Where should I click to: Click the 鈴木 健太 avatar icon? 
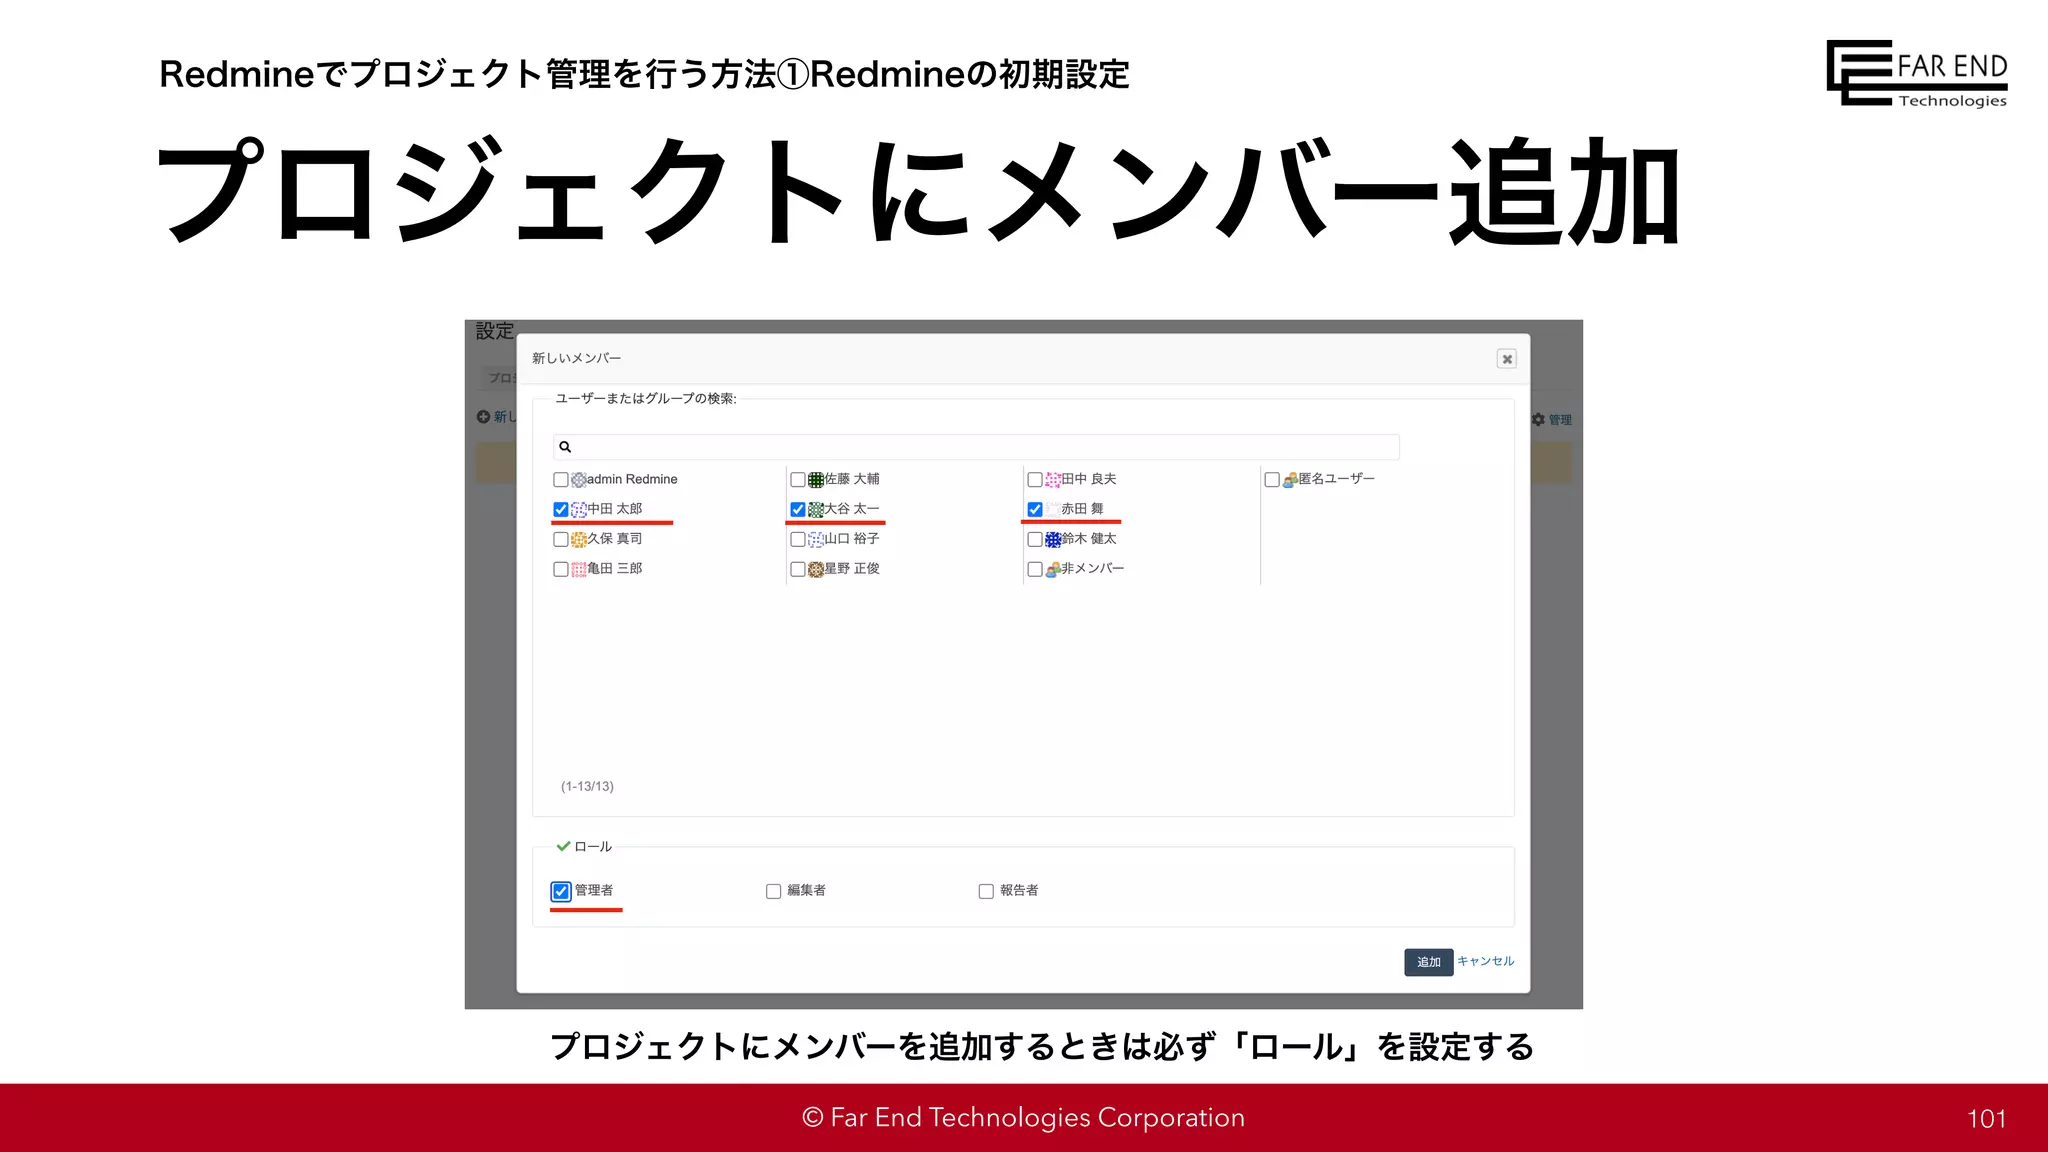1053,539
